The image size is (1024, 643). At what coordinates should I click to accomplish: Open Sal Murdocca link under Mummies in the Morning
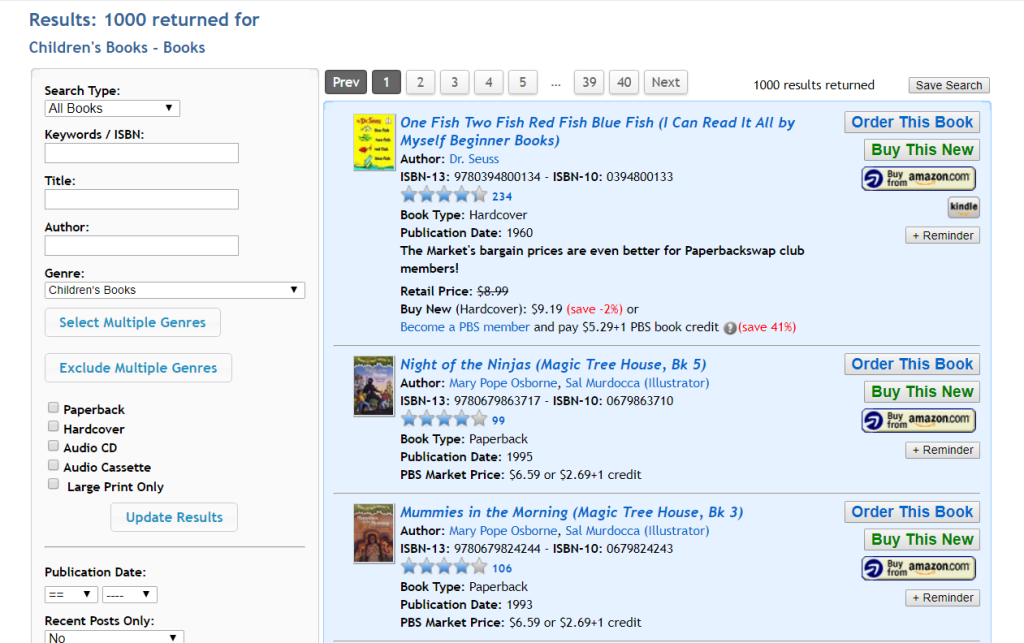pos(637,531)
